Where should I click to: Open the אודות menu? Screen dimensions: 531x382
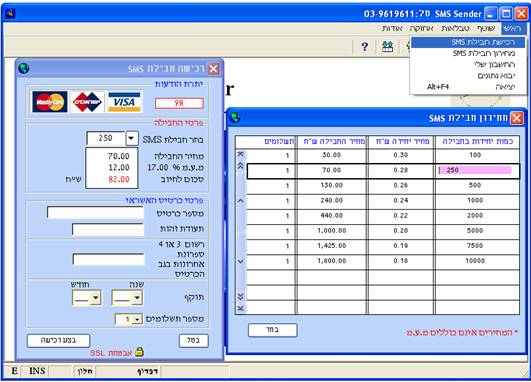click(x=392, y=28)
